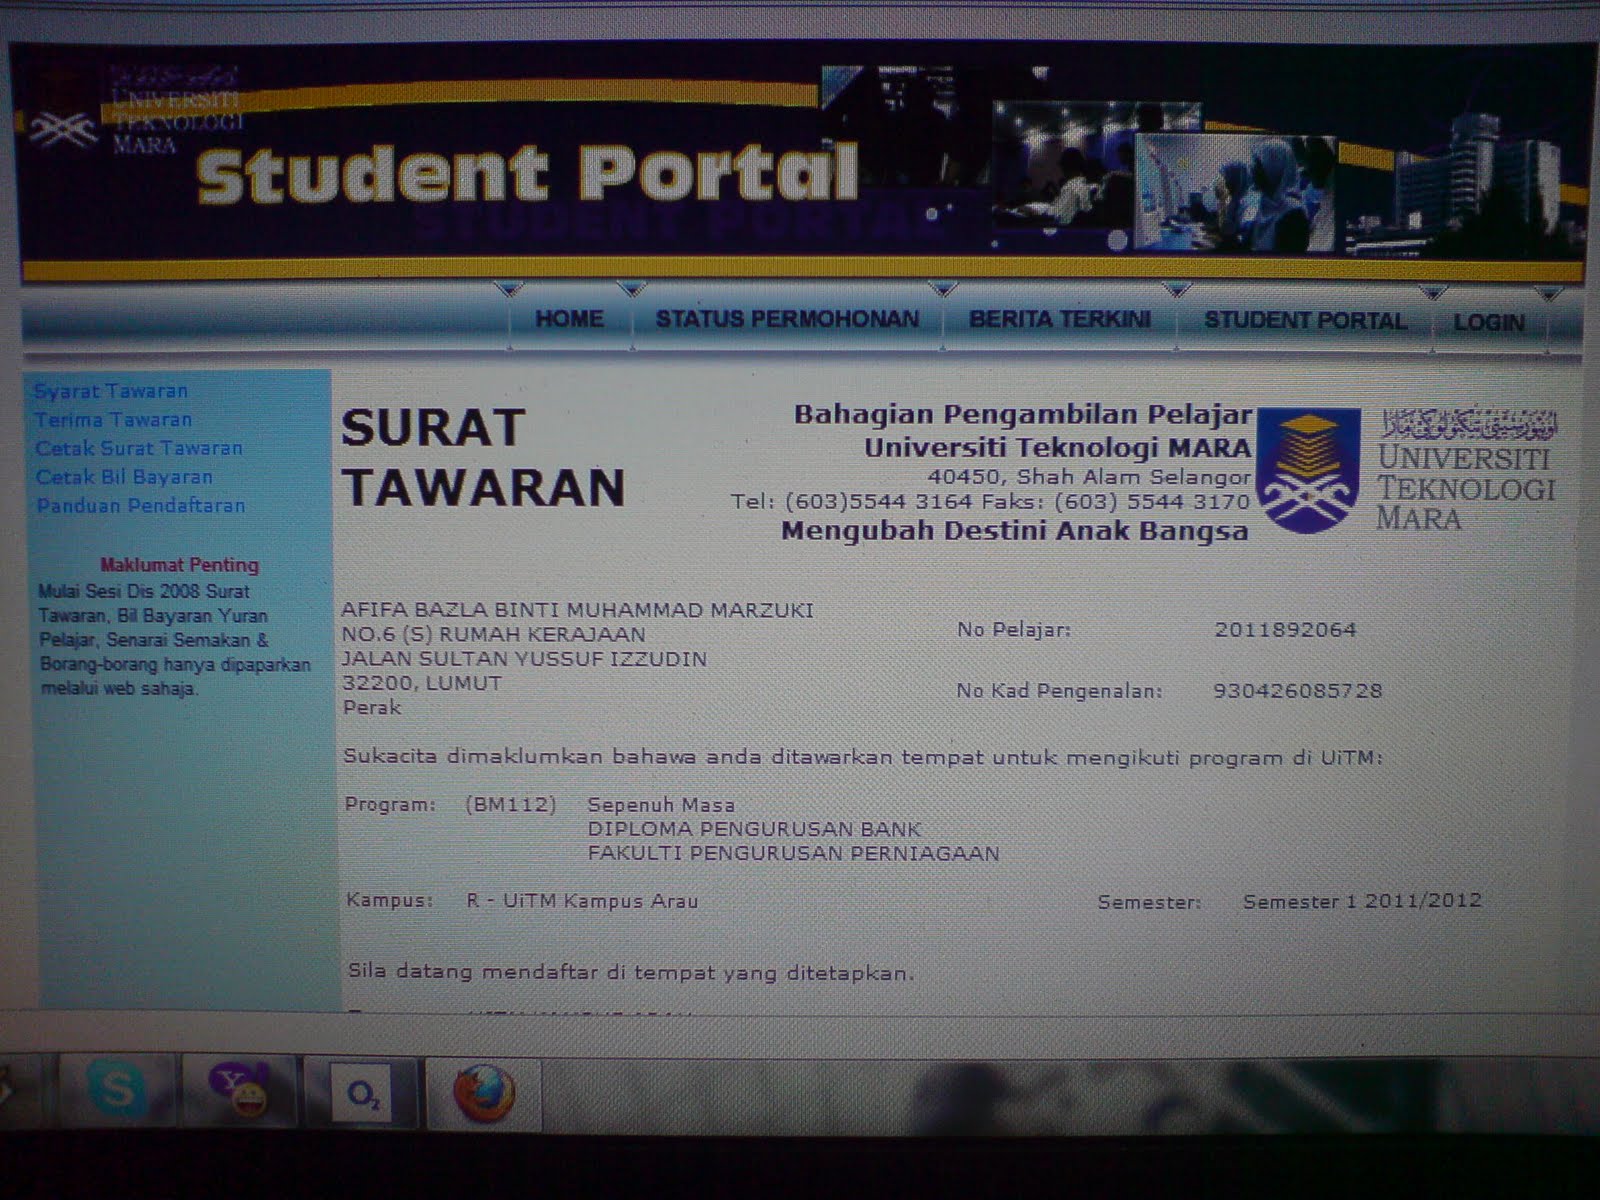Click the Program: field label

tap(390, 805)
